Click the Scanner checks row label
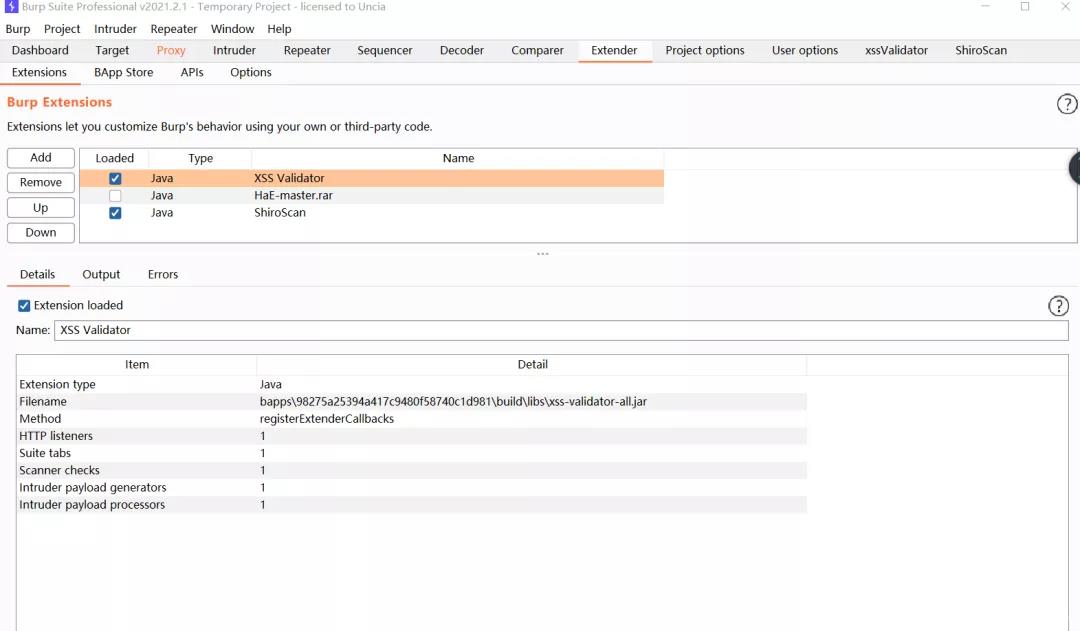The image size is (1080, 631). click(x=59, y=470)
